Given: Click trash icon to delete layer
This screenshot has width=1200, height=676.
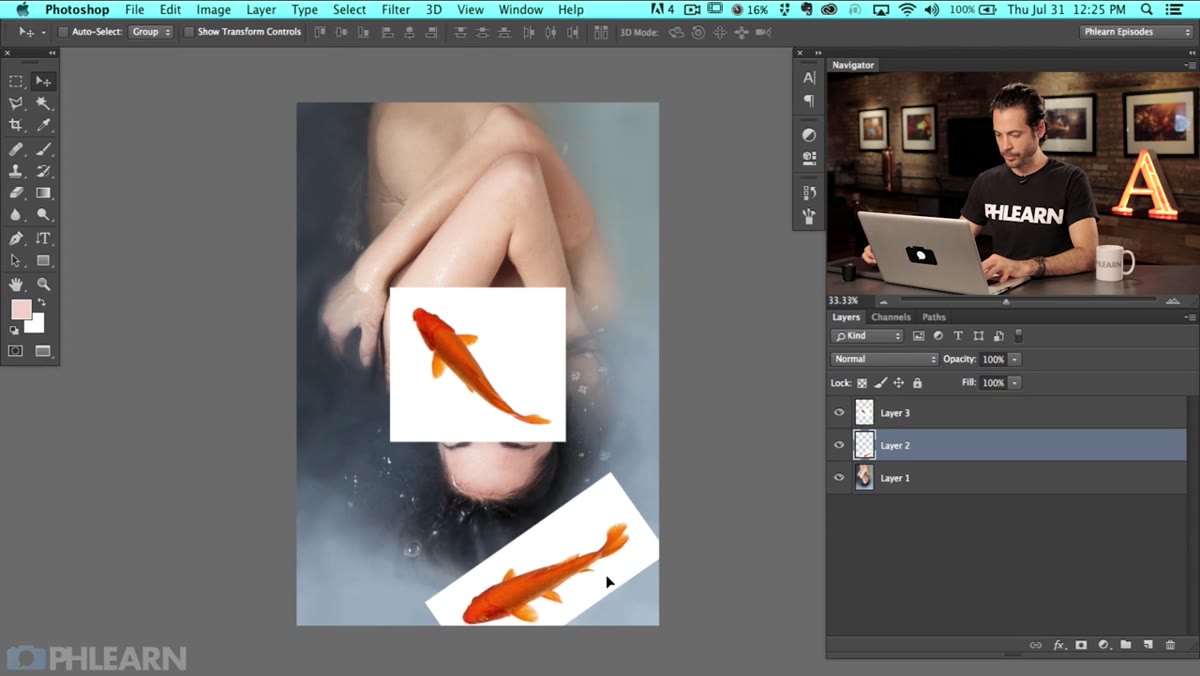Looking at the screenshot, I should tap(1170, 645).
